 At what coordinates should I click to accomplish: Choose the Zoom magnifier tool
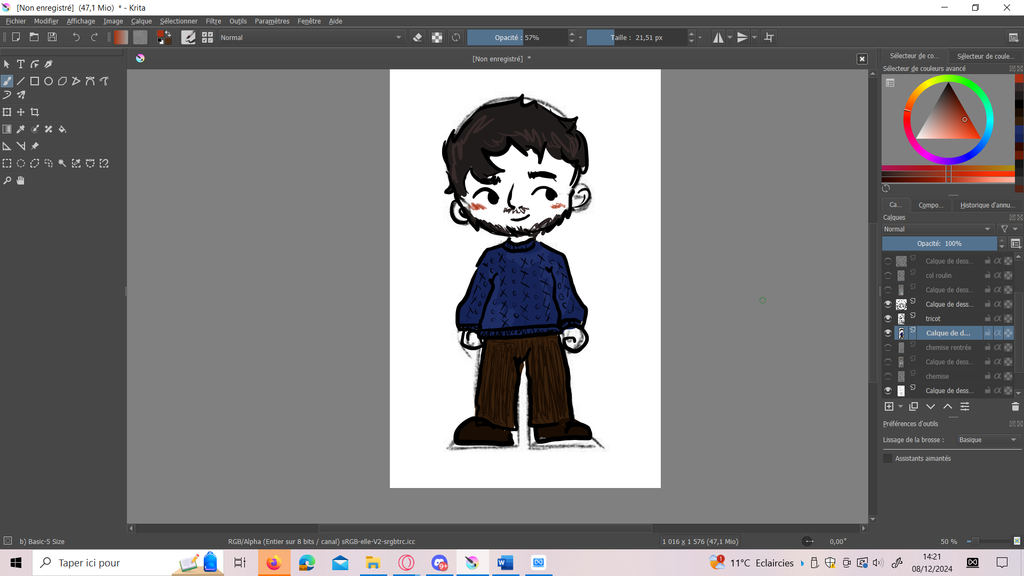point(7,181)
